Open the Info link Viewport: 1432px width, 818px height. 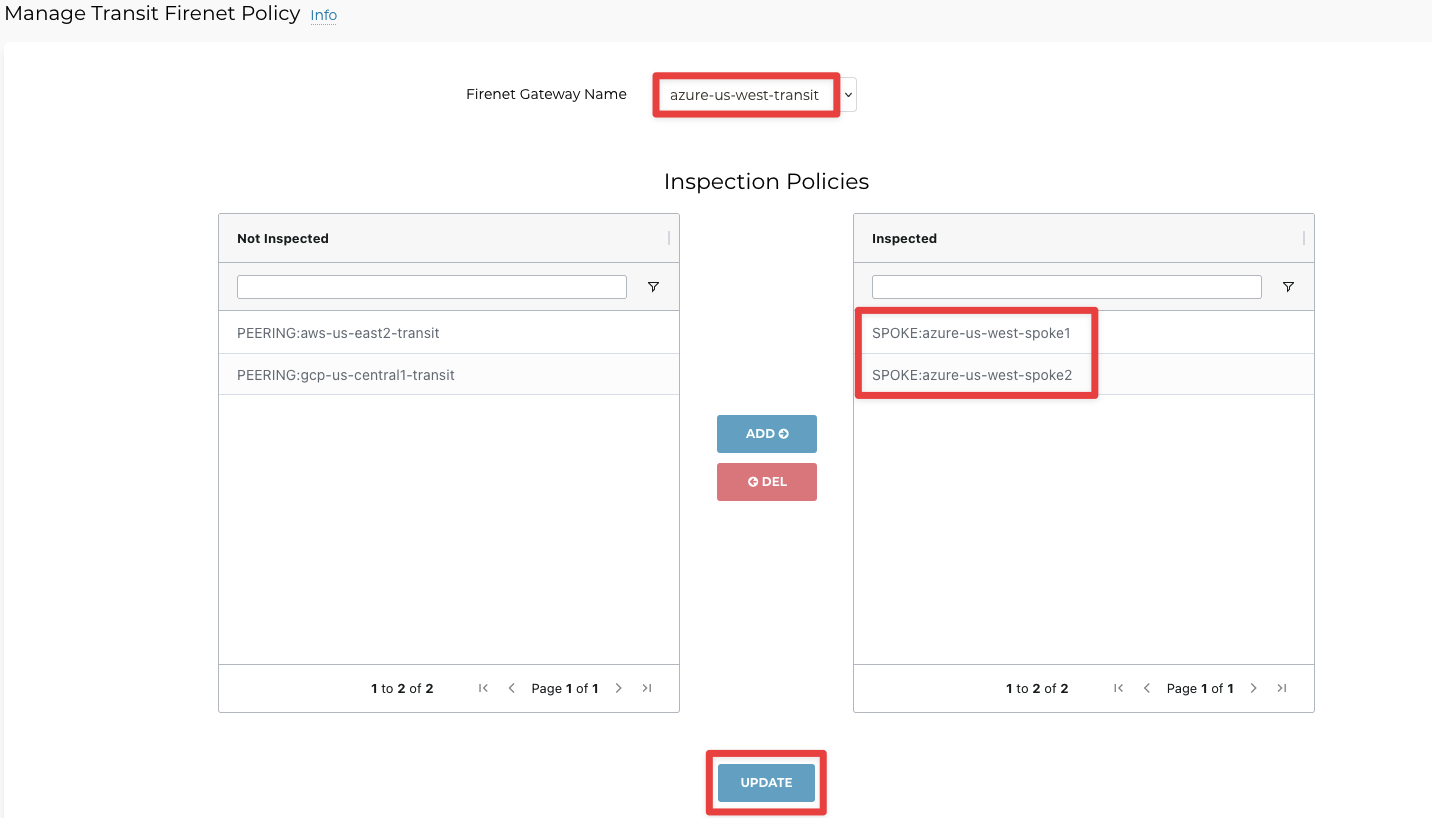(x=323, y=15)
